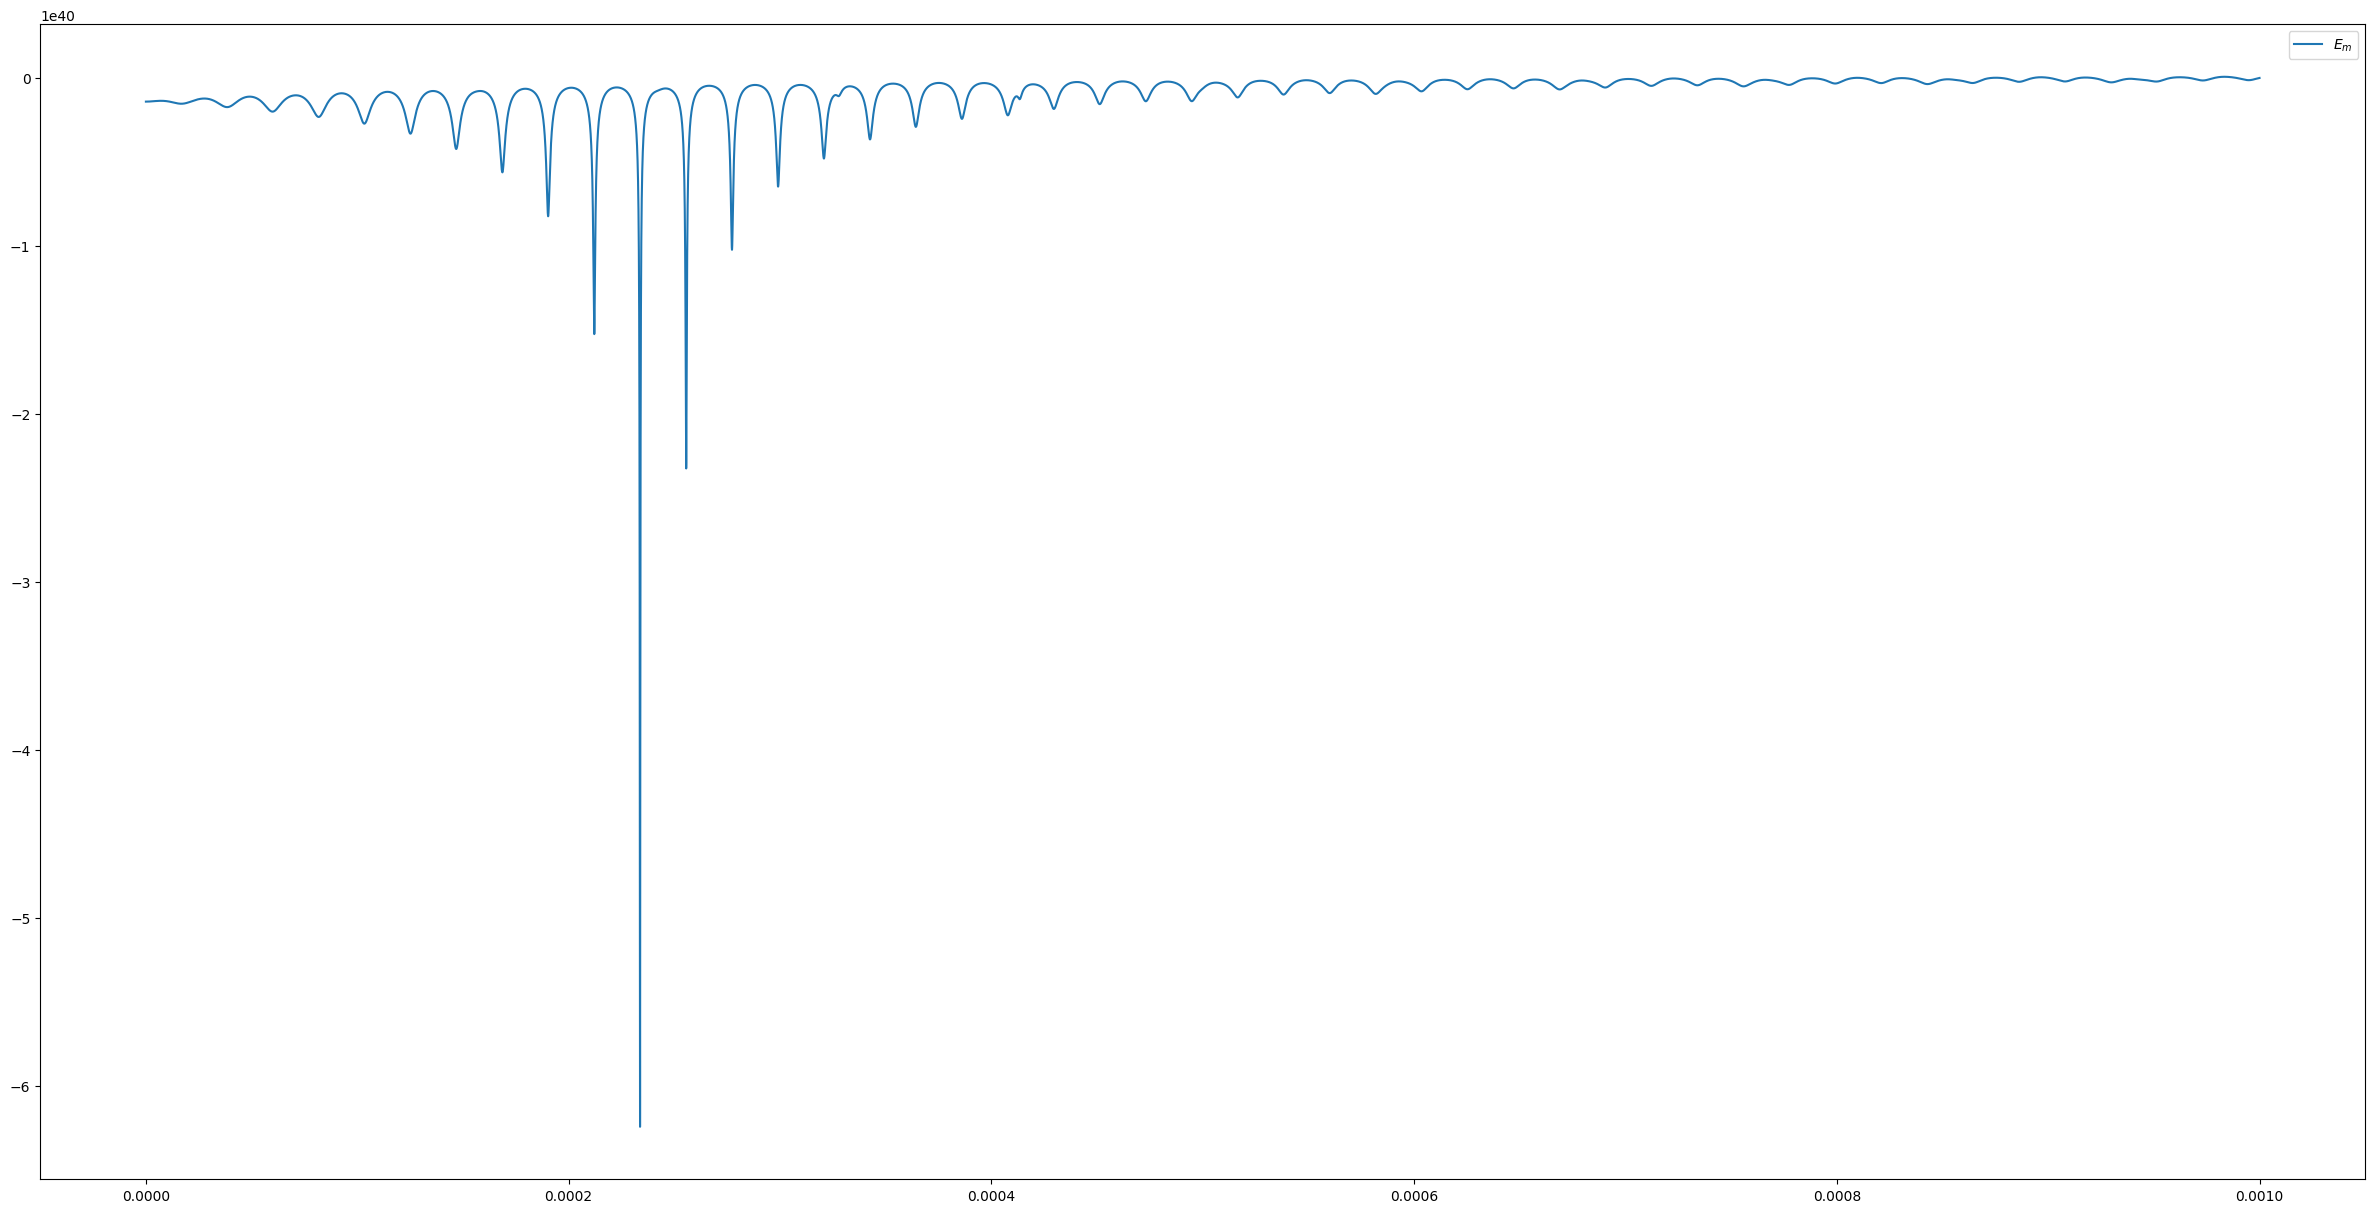Click the 0.0010 x-axis tick label
Screen dimensions: 2375x1213
2259,1195
